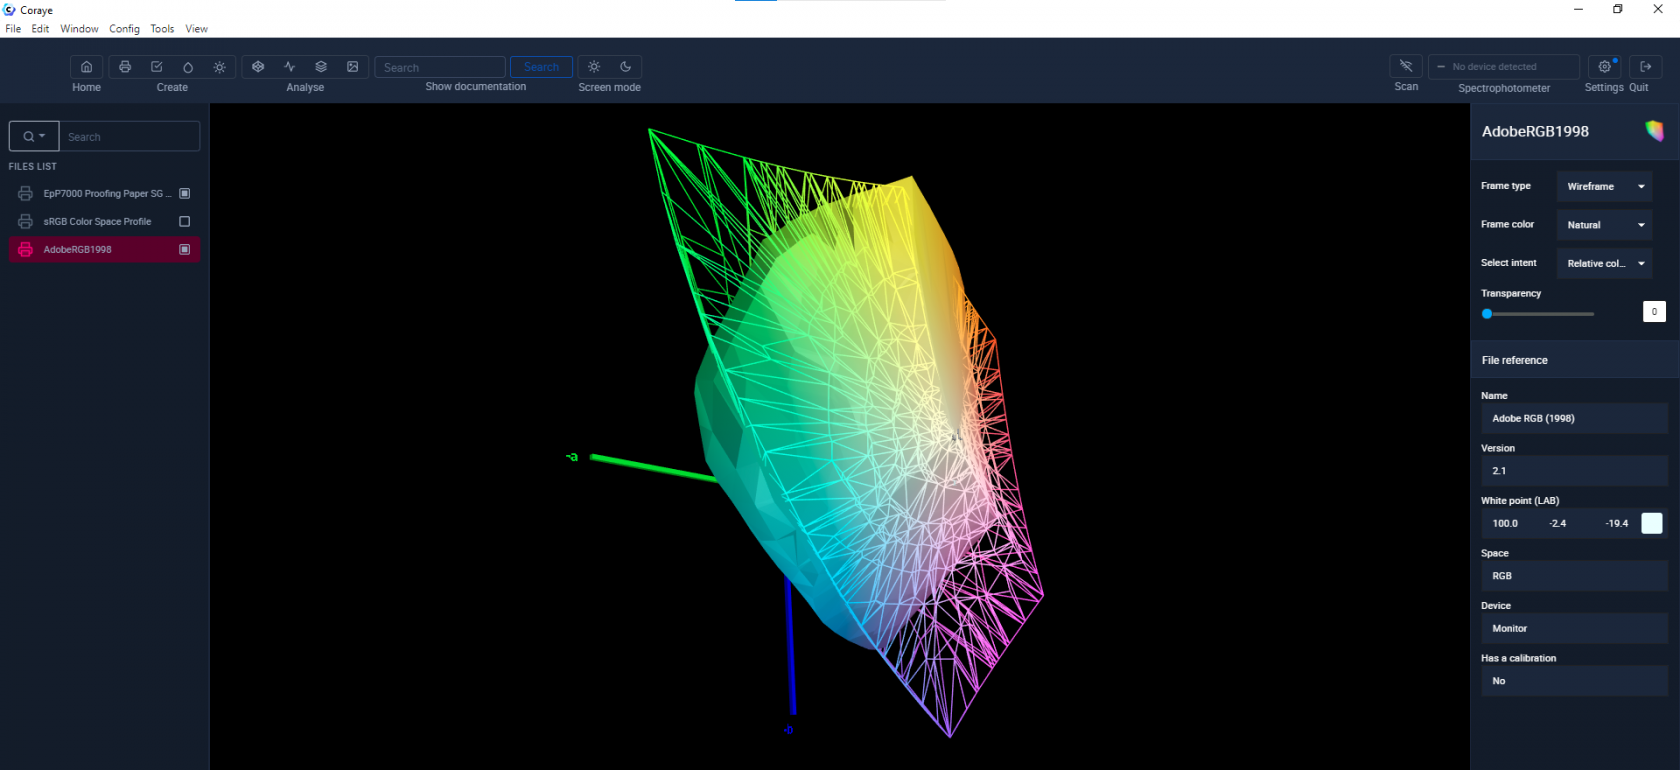Open spectrophotometer device selector

(x=1504, y=66)
